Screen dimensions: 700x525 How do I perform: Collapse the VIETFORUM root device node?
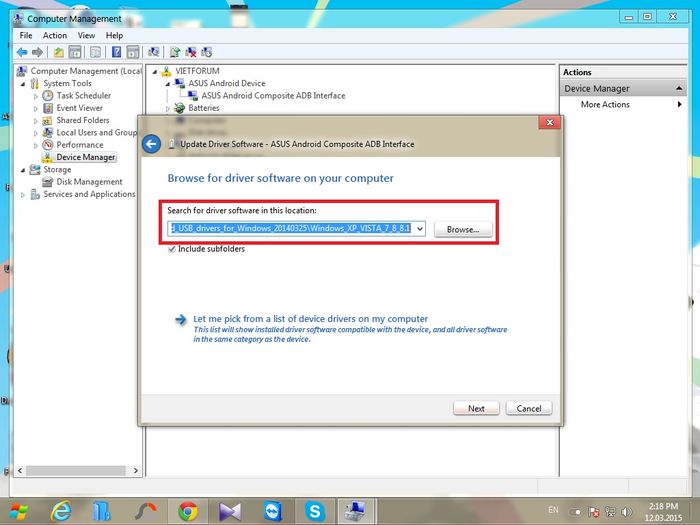(x=154, y=71)
